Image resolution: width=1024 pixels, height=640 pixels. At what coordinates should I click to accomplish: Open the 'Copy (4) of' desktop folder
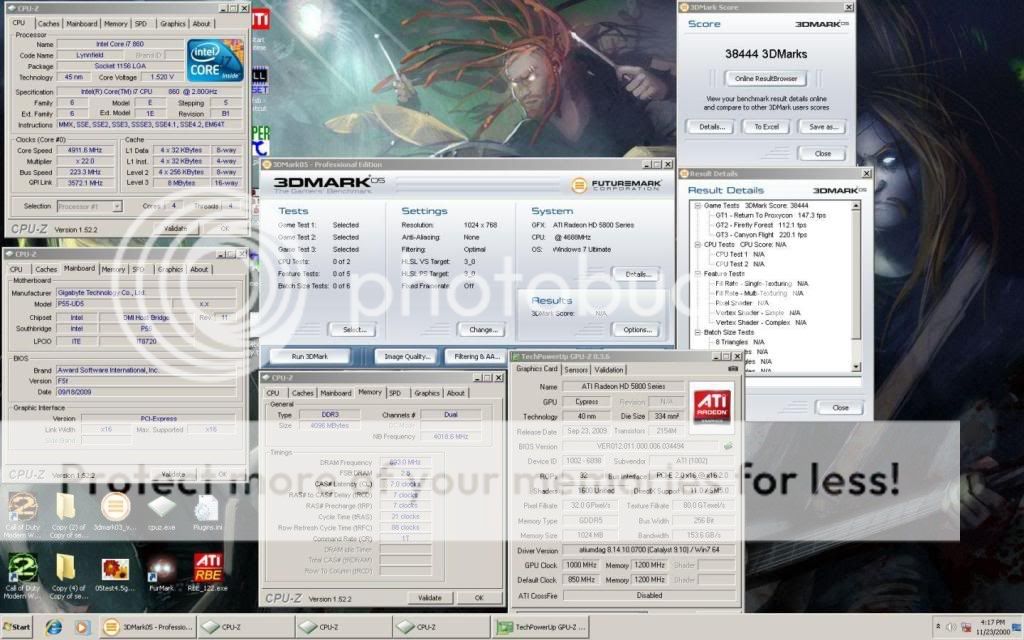point(68,576)
